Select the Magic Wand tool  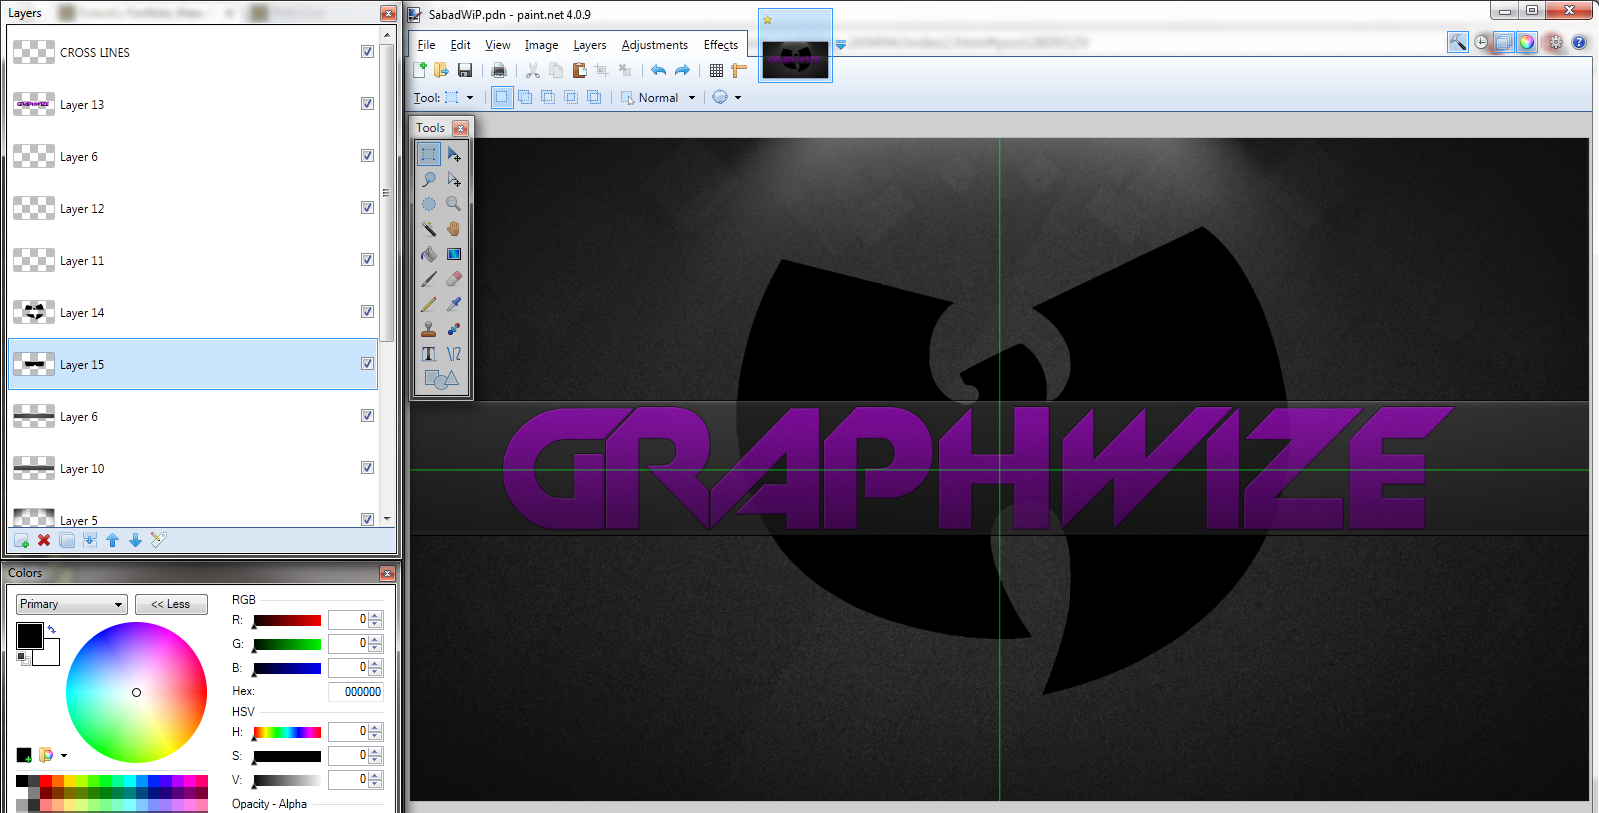click(x=429, y=229)
